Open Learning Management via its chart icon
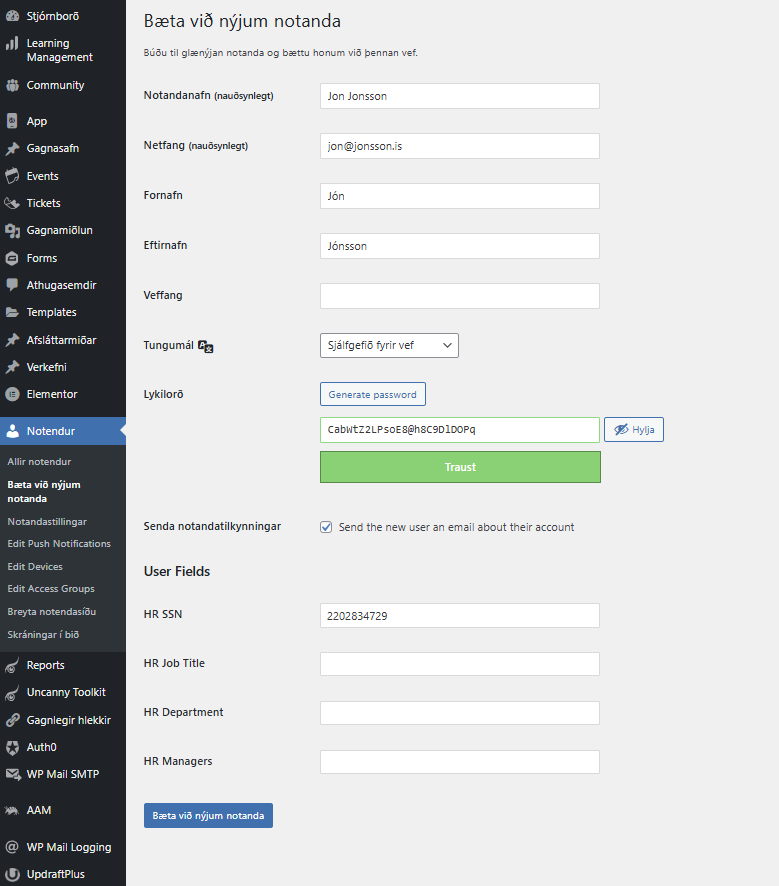Image resolution: width=779 pixels, height=886 pixels. [12, 44]
